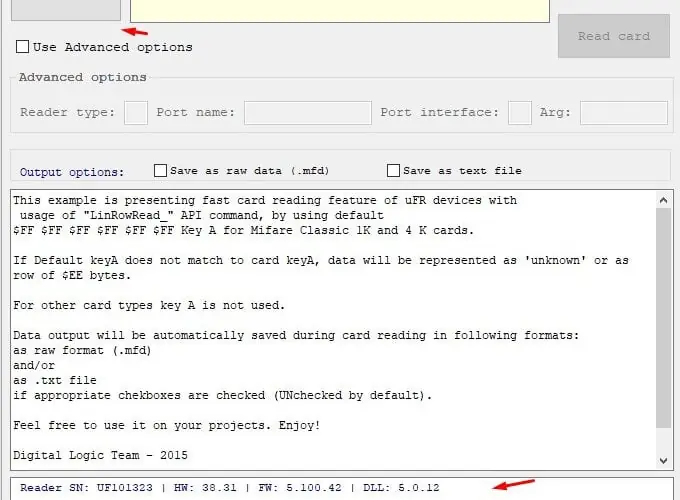680x500 pixels.
Task: Click 'FW: 5.100.42' in status bar
Action: tap(300, 488)
